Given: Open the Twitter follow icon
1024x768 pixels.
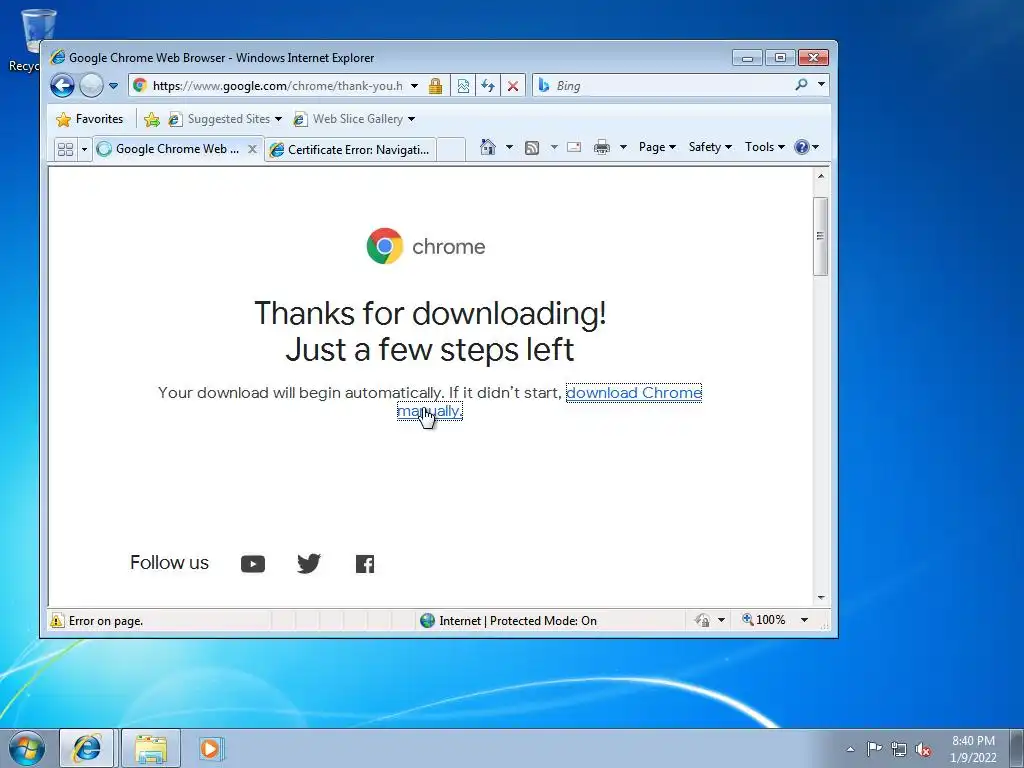Looking at the screenshot, I should pos(309,563).
